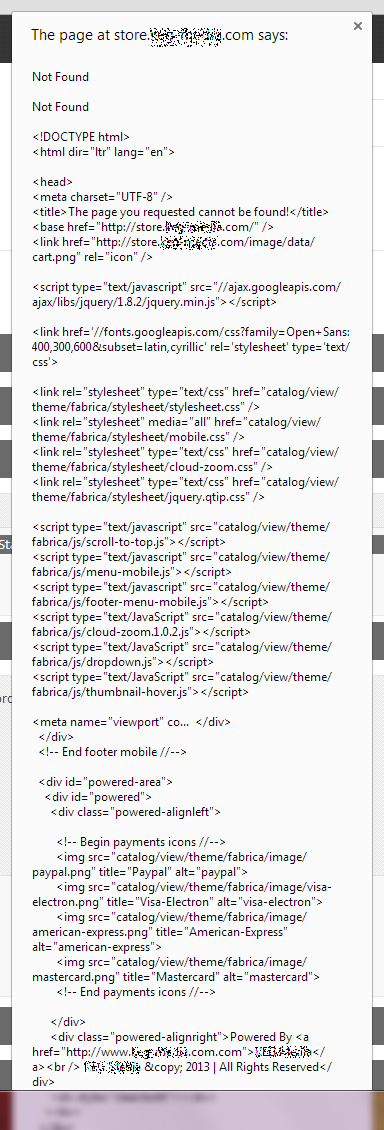The width and height of the screenshot is (384, 1130).
Task: Click the "&copy; 2013 | All Rights Reserved" line
Action: point(235,1067)
